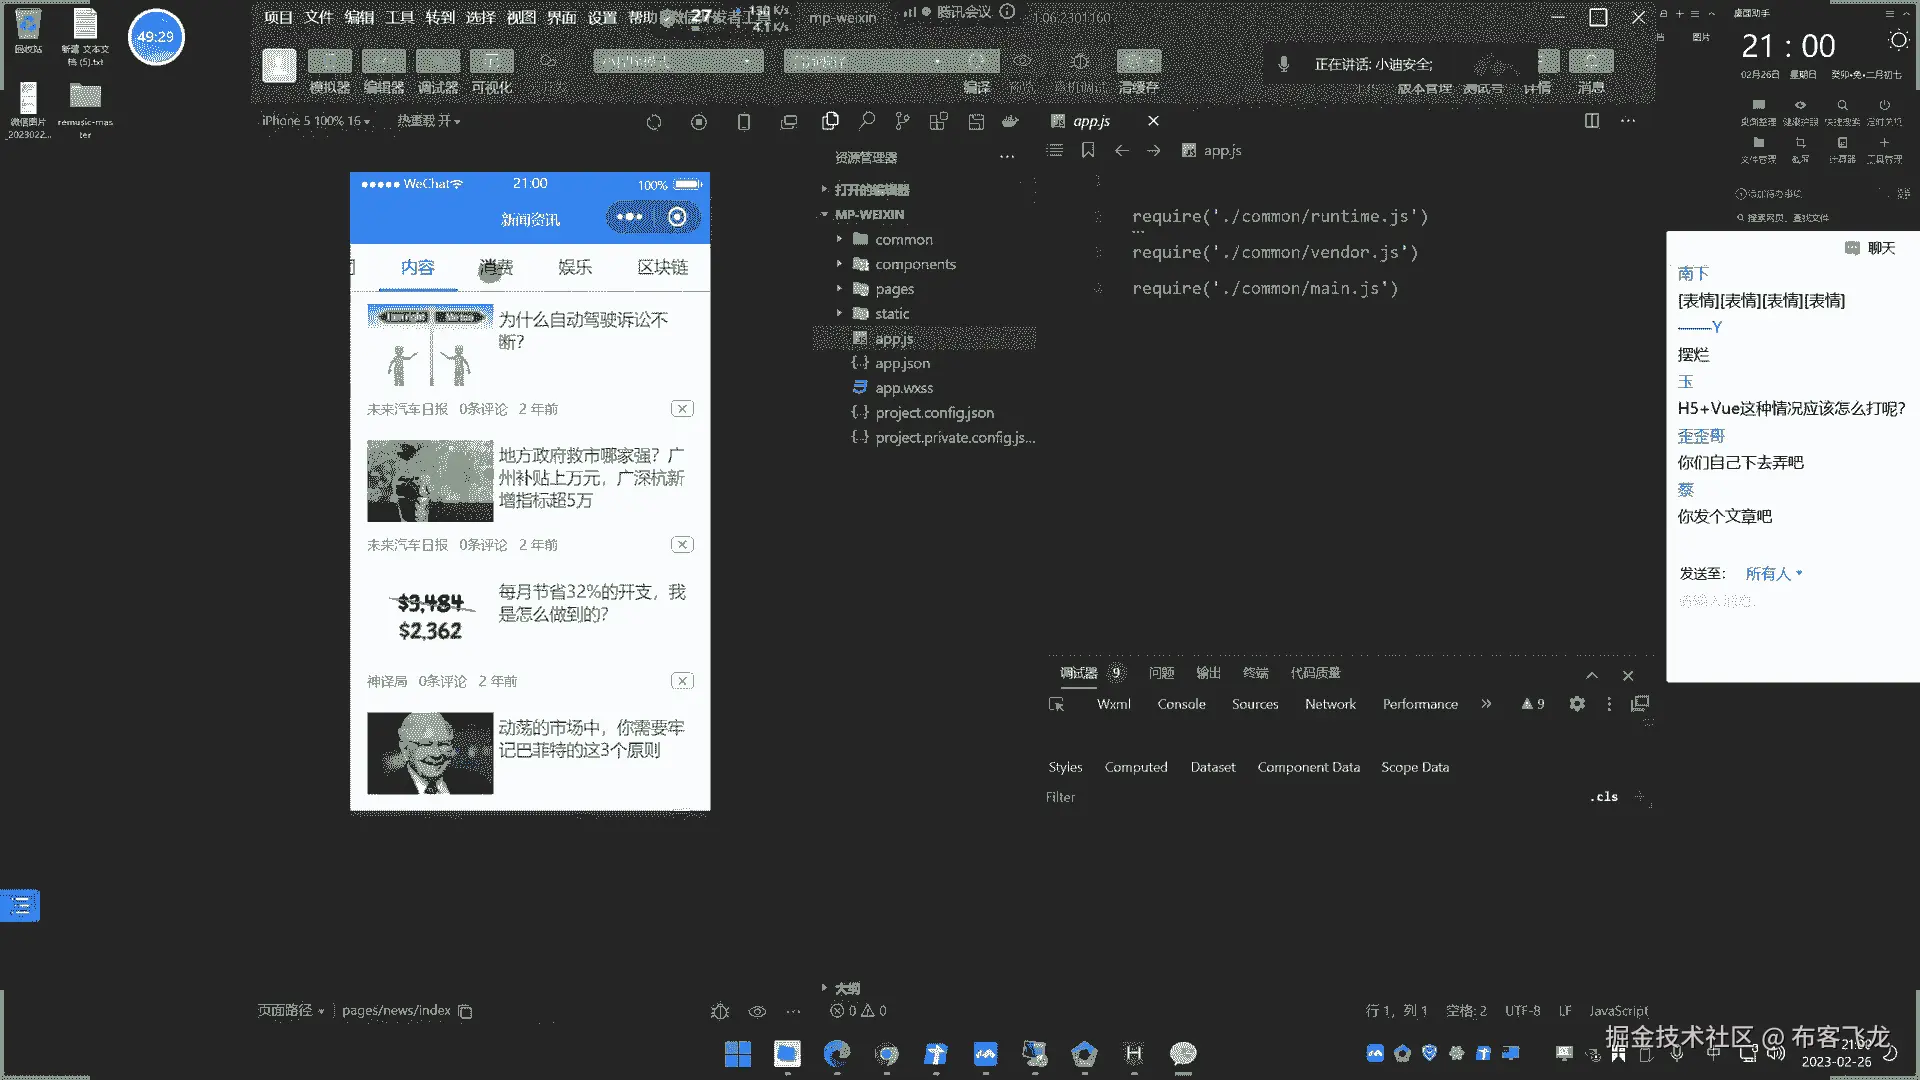
Task: Switch to the Console tab
Action: coord(1181,704)
